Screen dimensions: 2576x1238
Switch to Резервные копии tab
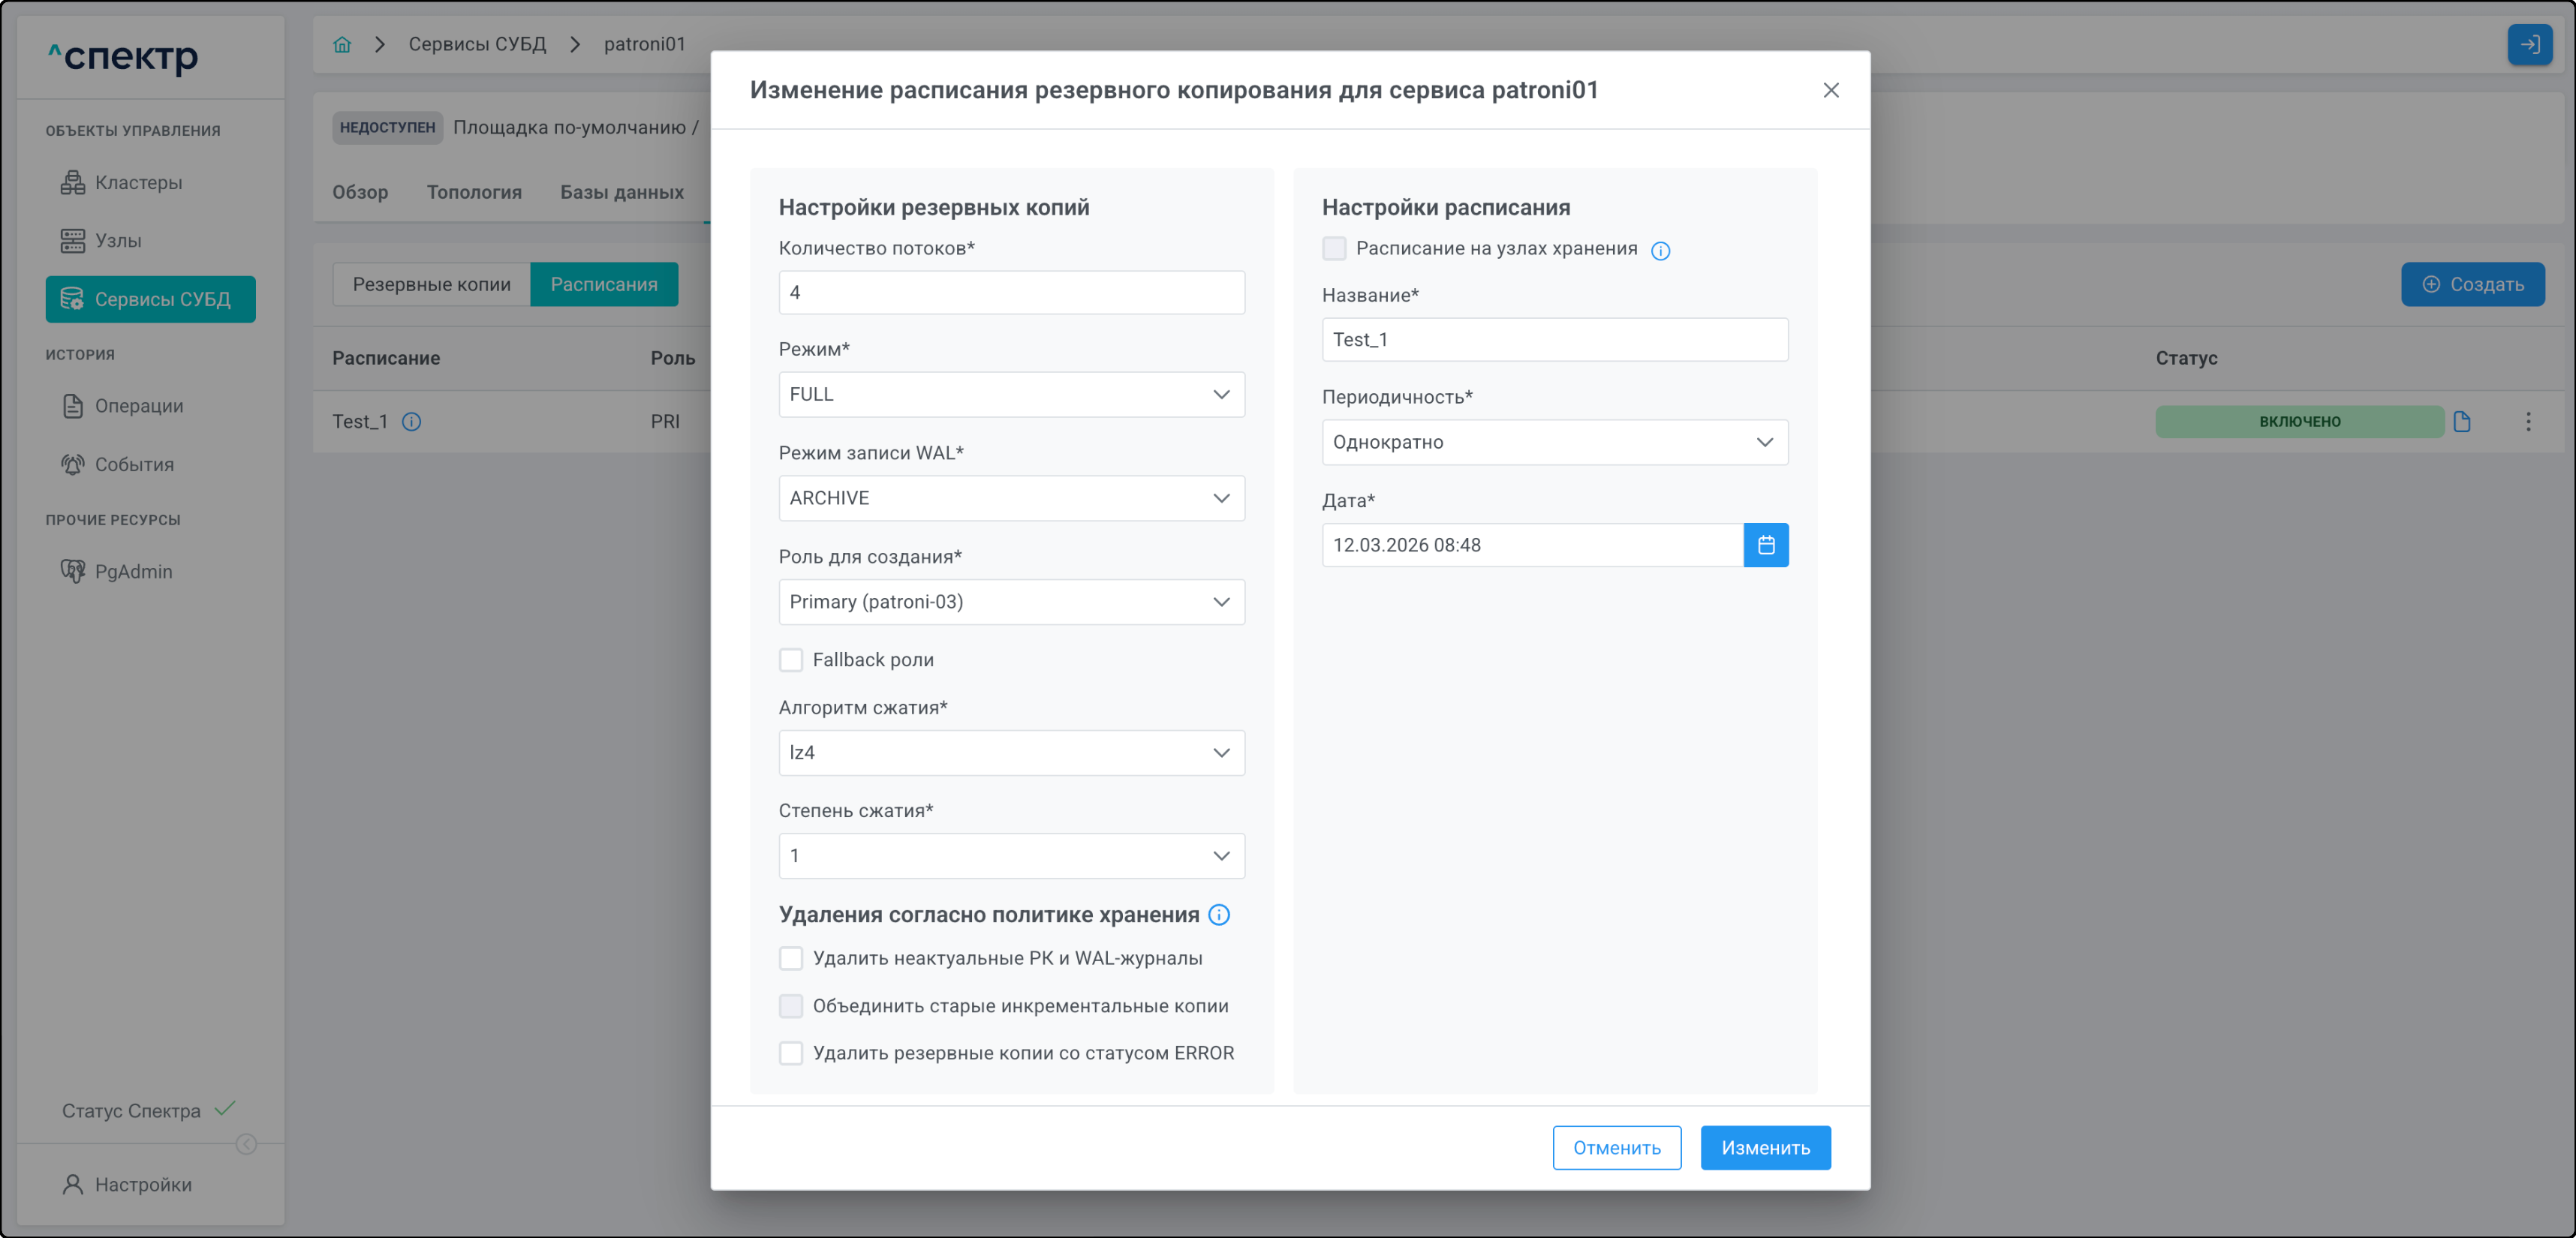coord(431,285)
